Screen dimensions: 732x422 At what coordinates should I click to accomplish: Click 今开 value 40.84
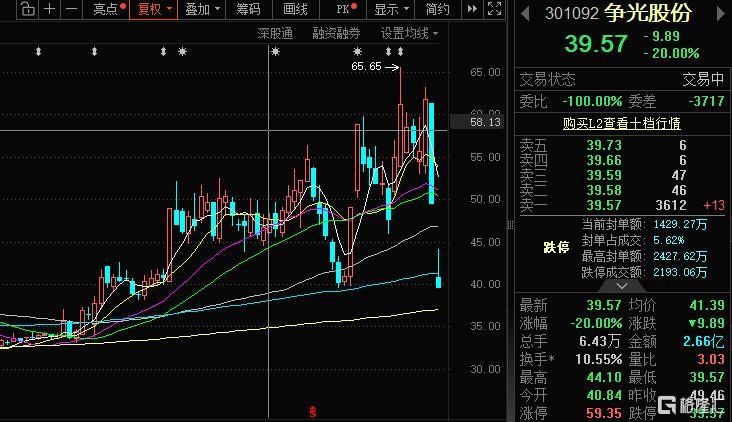604,395
